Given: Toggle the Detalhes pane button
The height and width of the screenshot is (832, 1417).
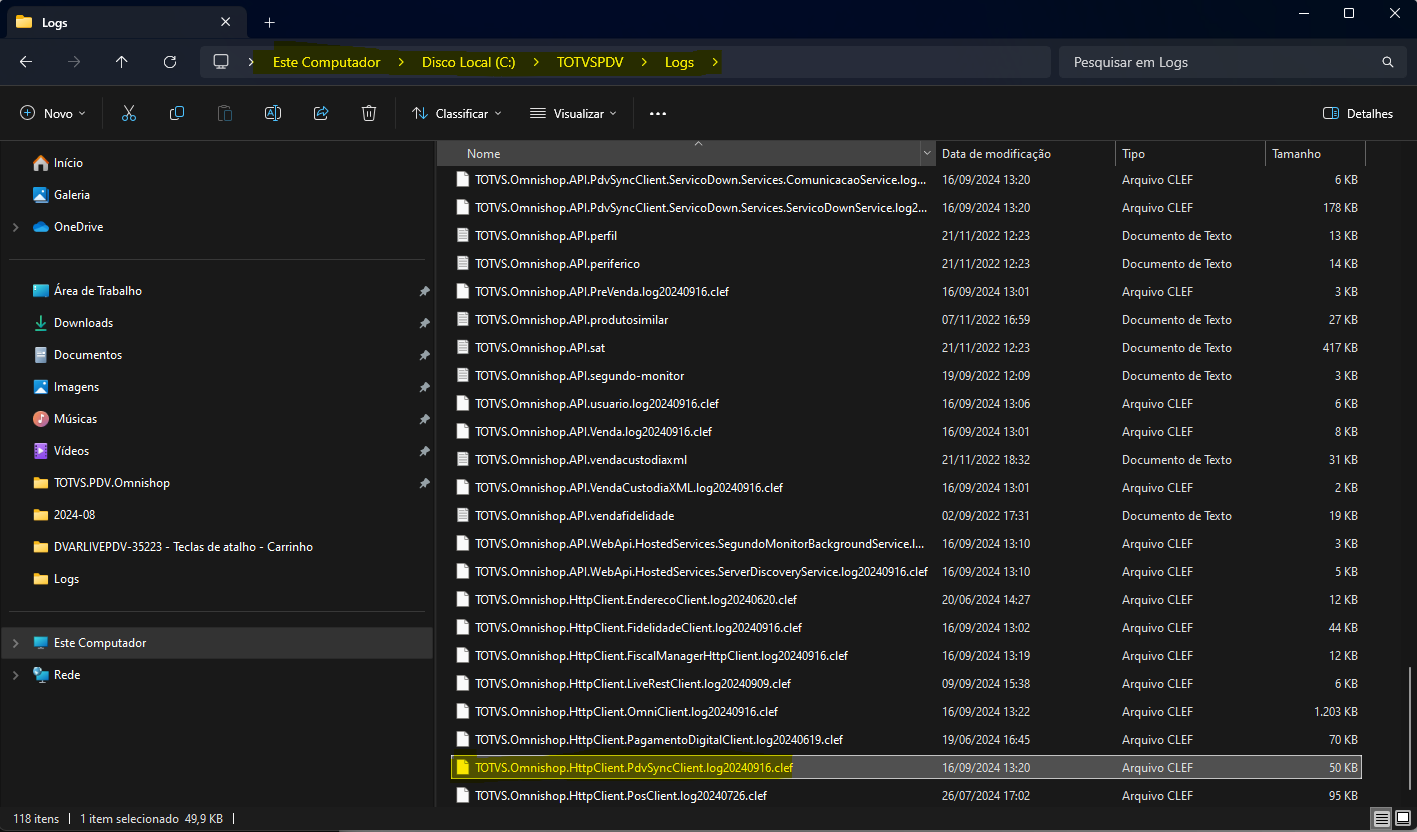Looking at the screenshot, I should (1358, 114).
